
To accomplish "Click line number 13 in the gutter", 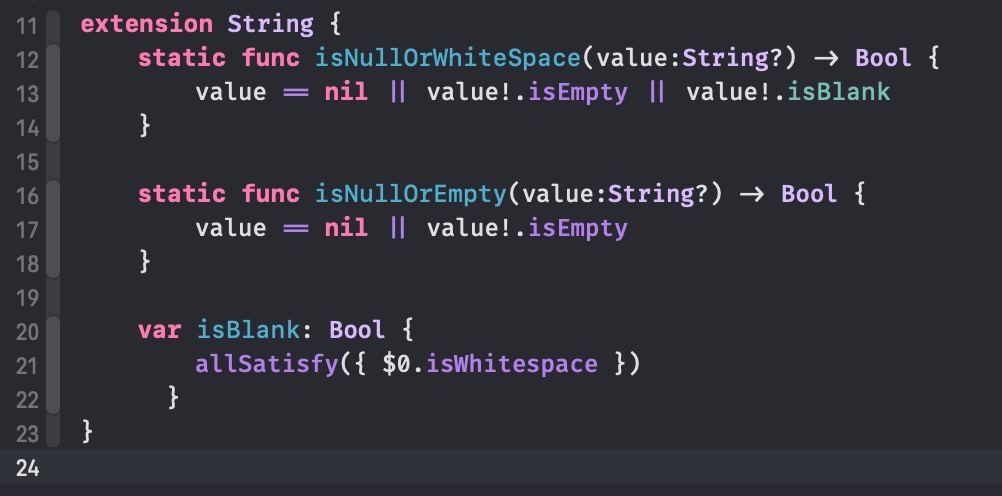I will click(x=27, y=94).
